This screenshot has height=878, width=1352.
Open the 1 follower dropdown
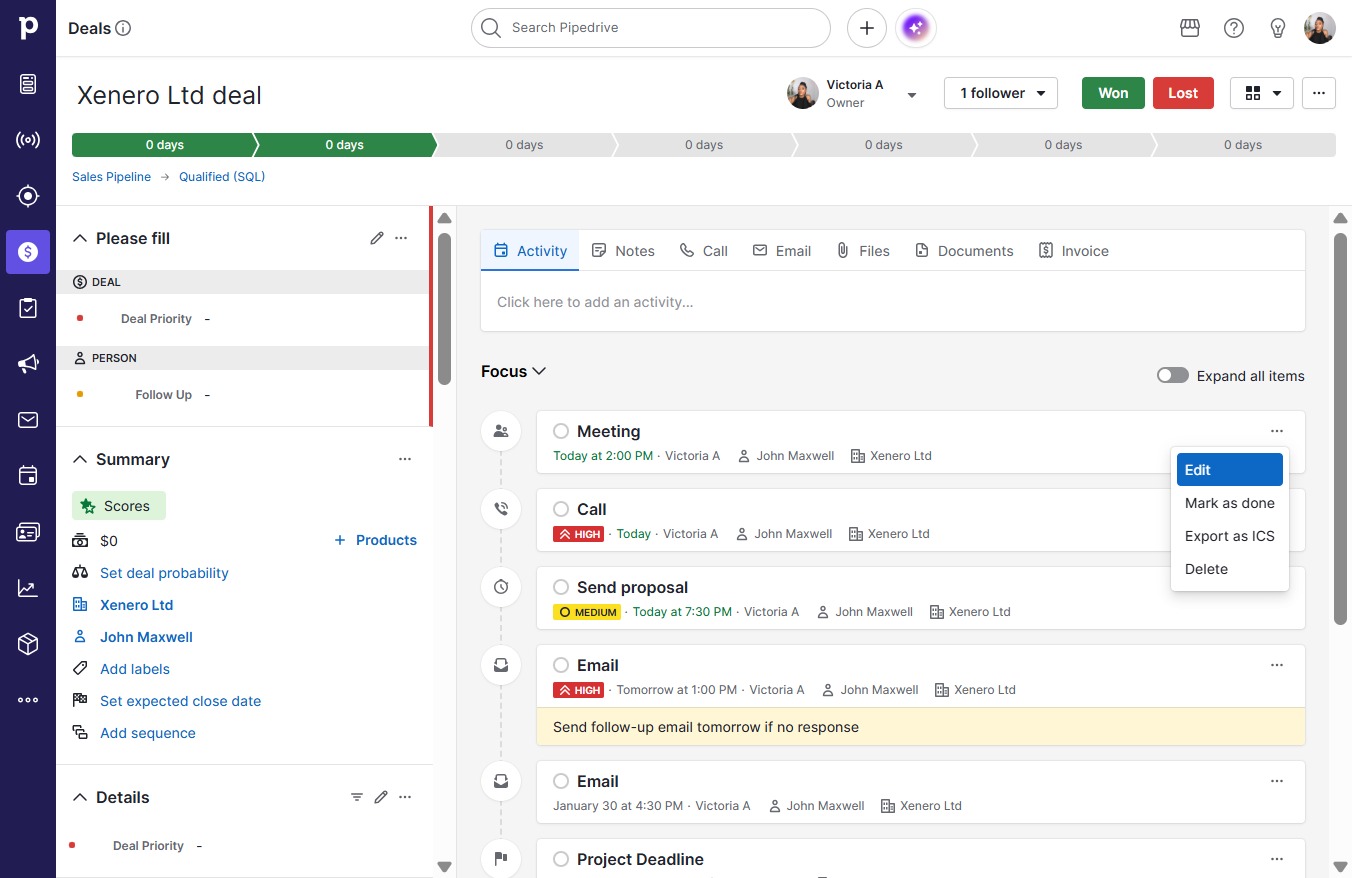[x=1001, y=93]
